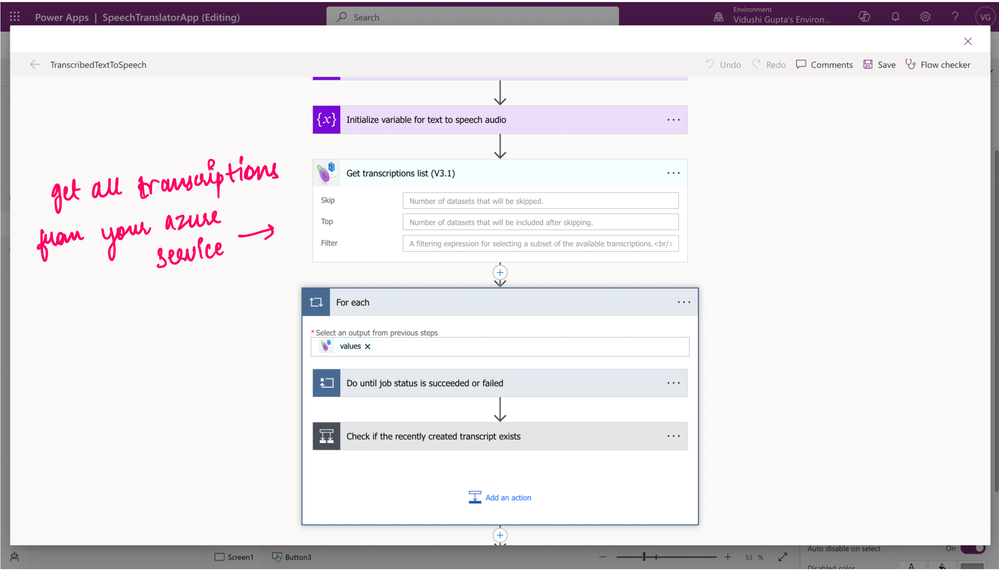Open the Copilot icon in header
The height and width of the screenshot is (570, 999).
point(864,17)
